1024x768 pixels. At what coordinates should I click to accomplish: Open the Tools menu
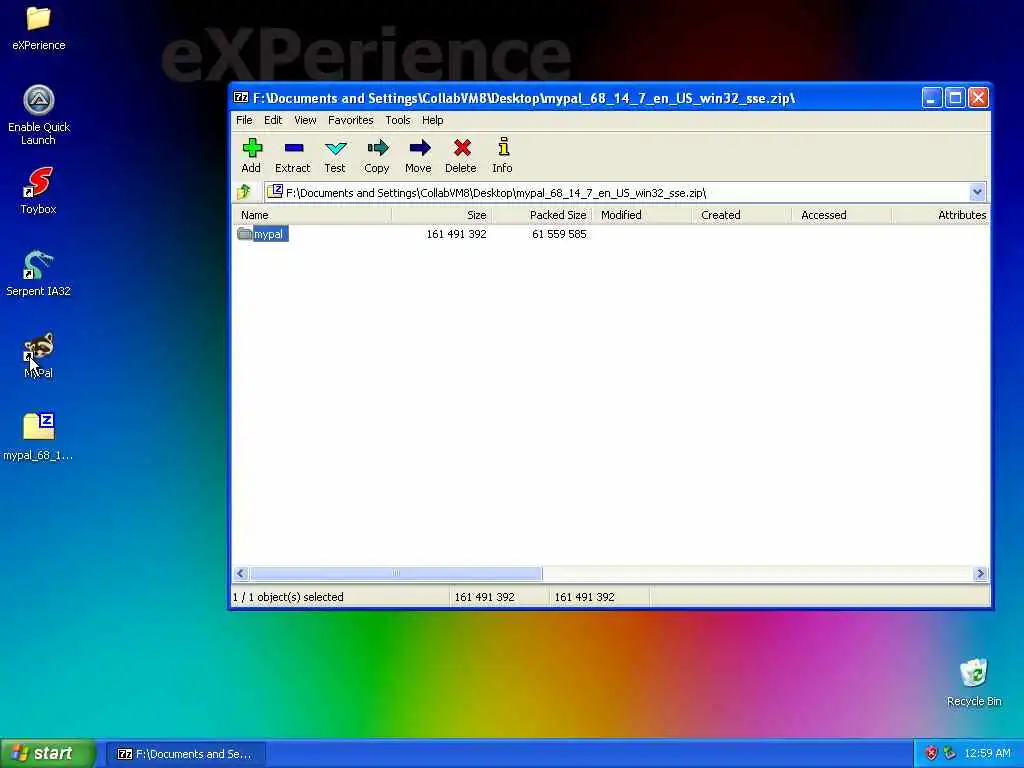398,120
